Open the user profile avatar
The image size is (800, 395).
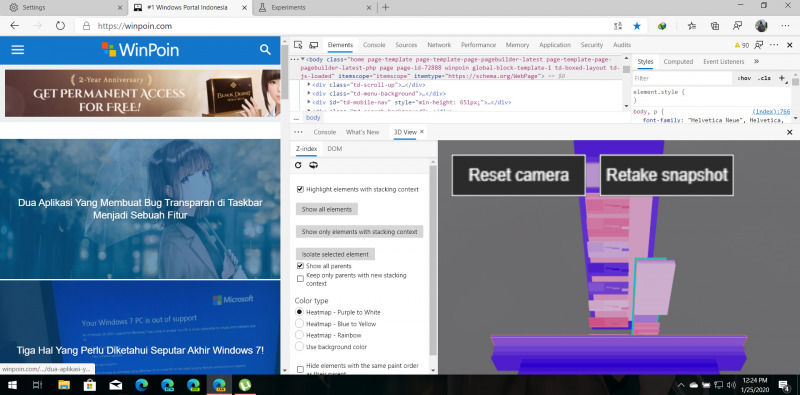point(761,26)
